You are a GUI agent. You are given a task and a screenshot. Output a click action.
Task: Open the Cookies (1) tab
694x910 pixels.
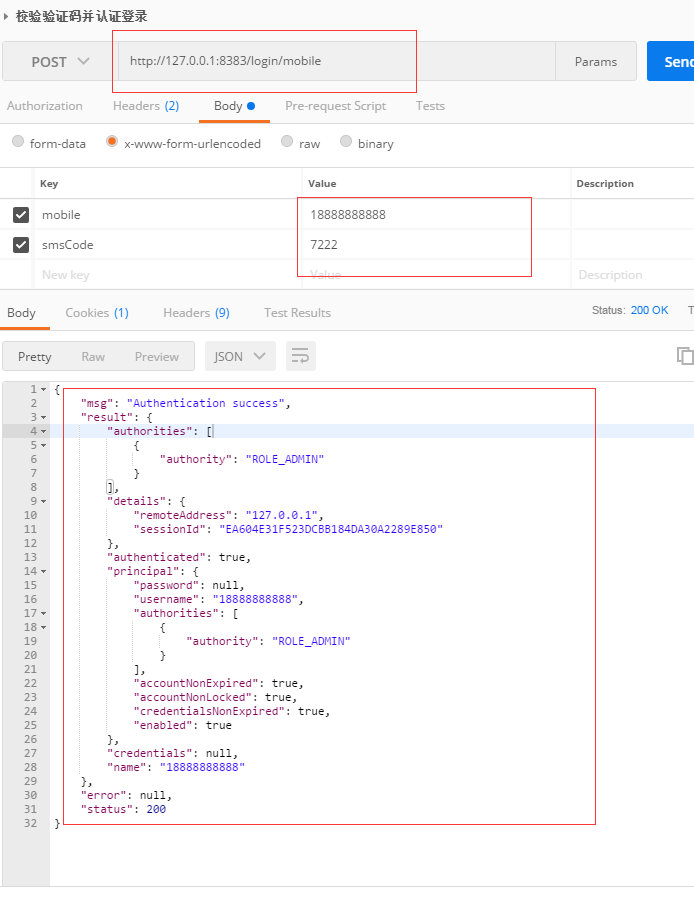97,313
